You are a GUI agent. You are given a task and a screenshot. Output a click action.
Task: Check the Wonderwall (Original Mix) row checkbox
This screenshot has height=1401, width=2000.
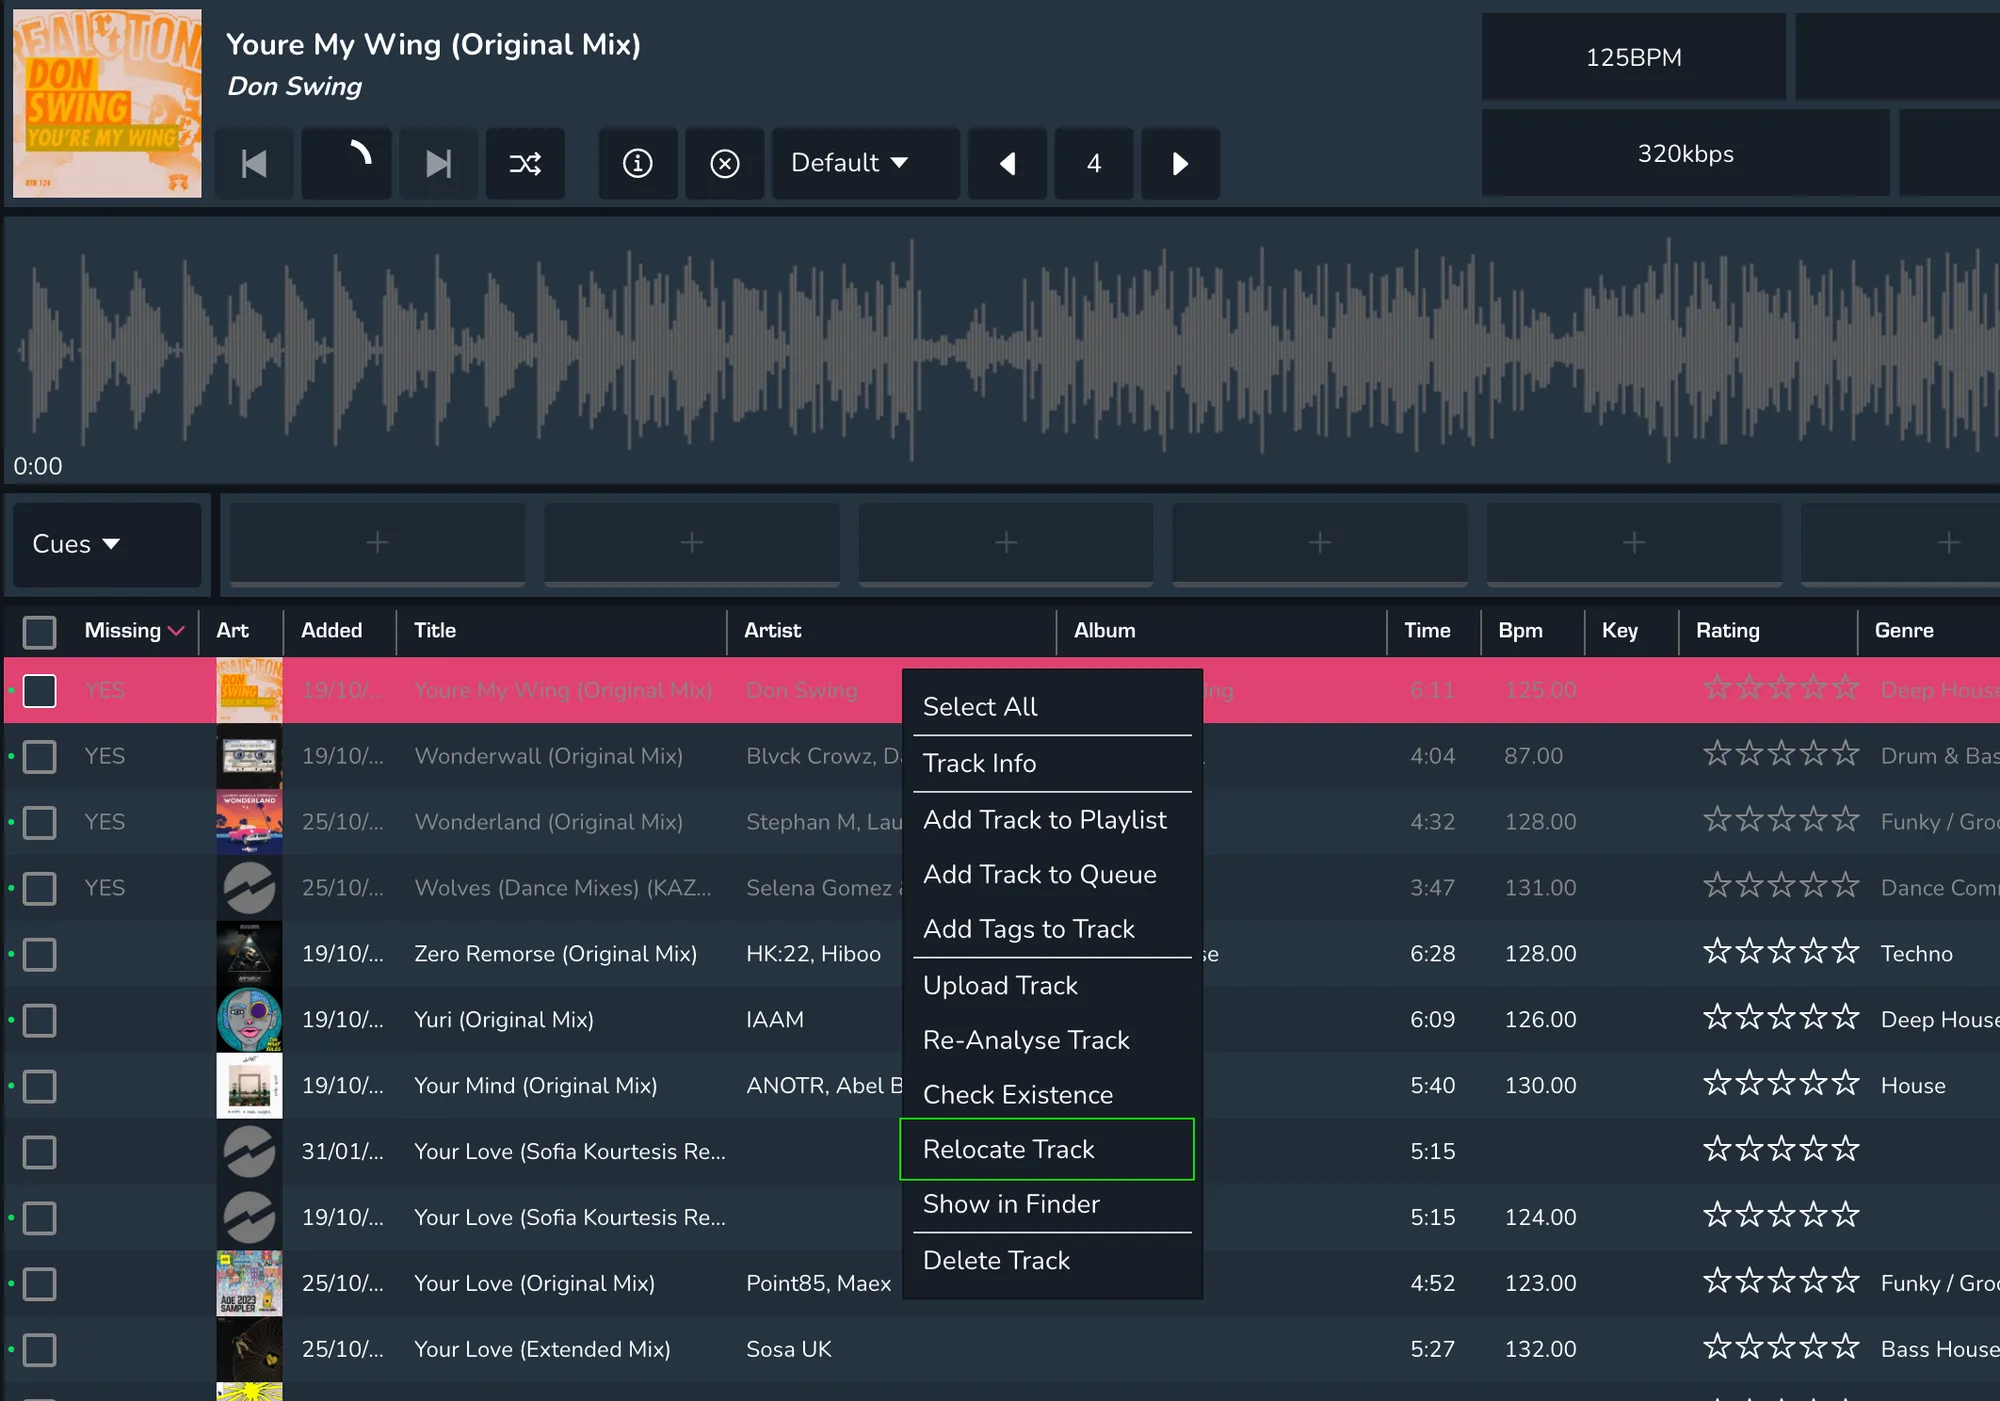tap(40, 756)
